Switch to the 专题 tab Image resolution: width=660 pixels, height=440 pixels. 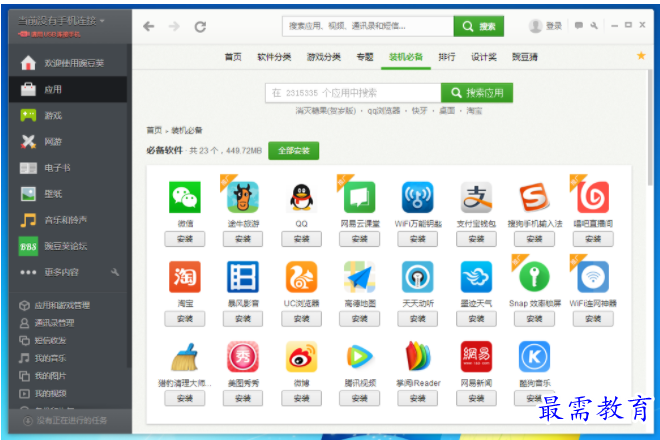(365, 57)
